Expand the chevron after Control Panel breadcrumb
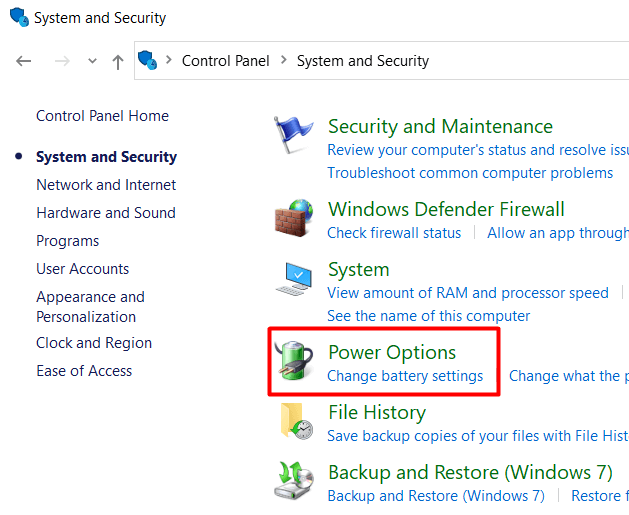 coord(284,61)
